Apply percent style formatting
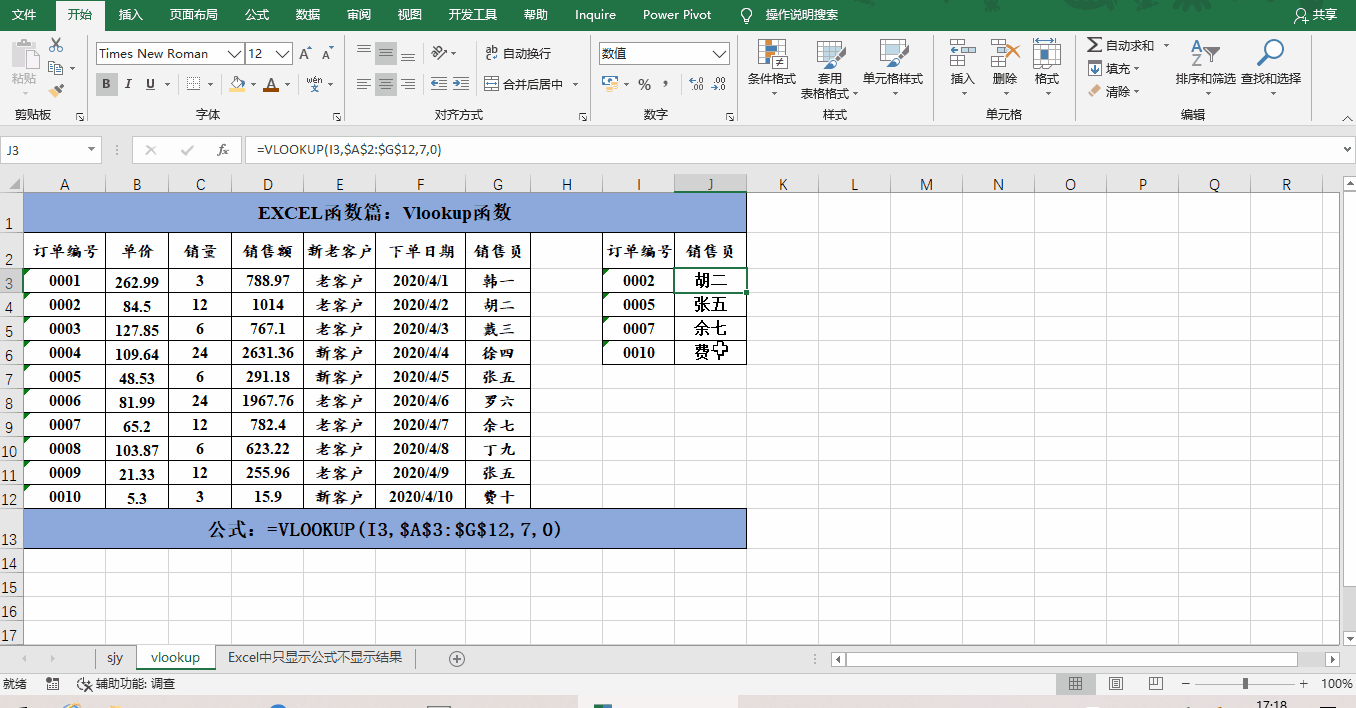Screen dimensions: 1356x708 (644, 84)
